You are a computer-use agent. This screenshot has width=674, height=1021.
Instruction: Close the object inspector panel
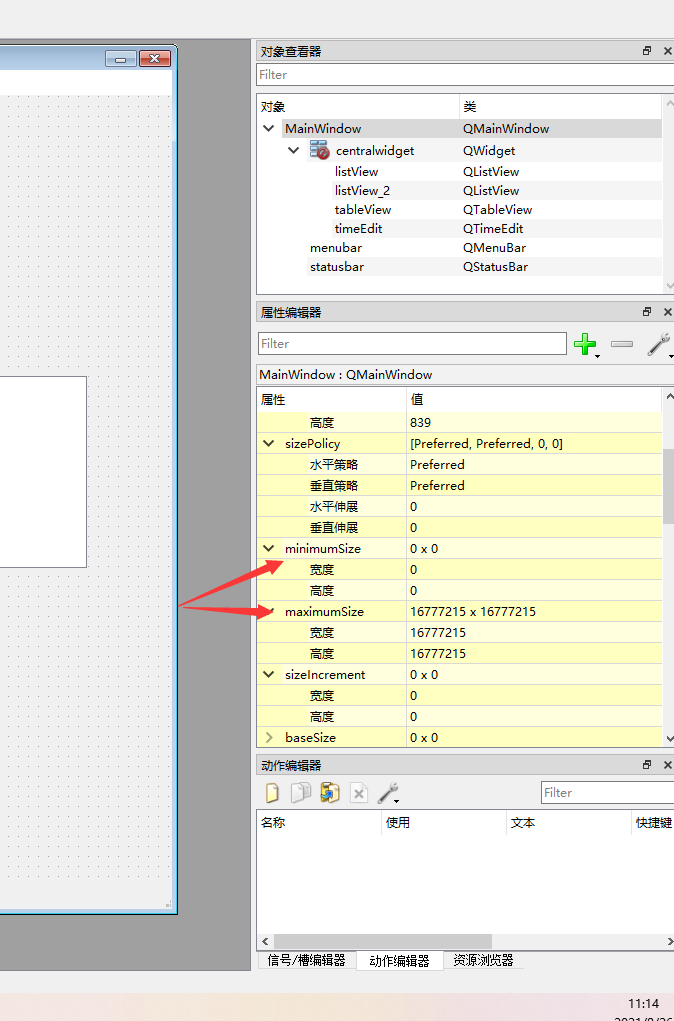(667, 51)
